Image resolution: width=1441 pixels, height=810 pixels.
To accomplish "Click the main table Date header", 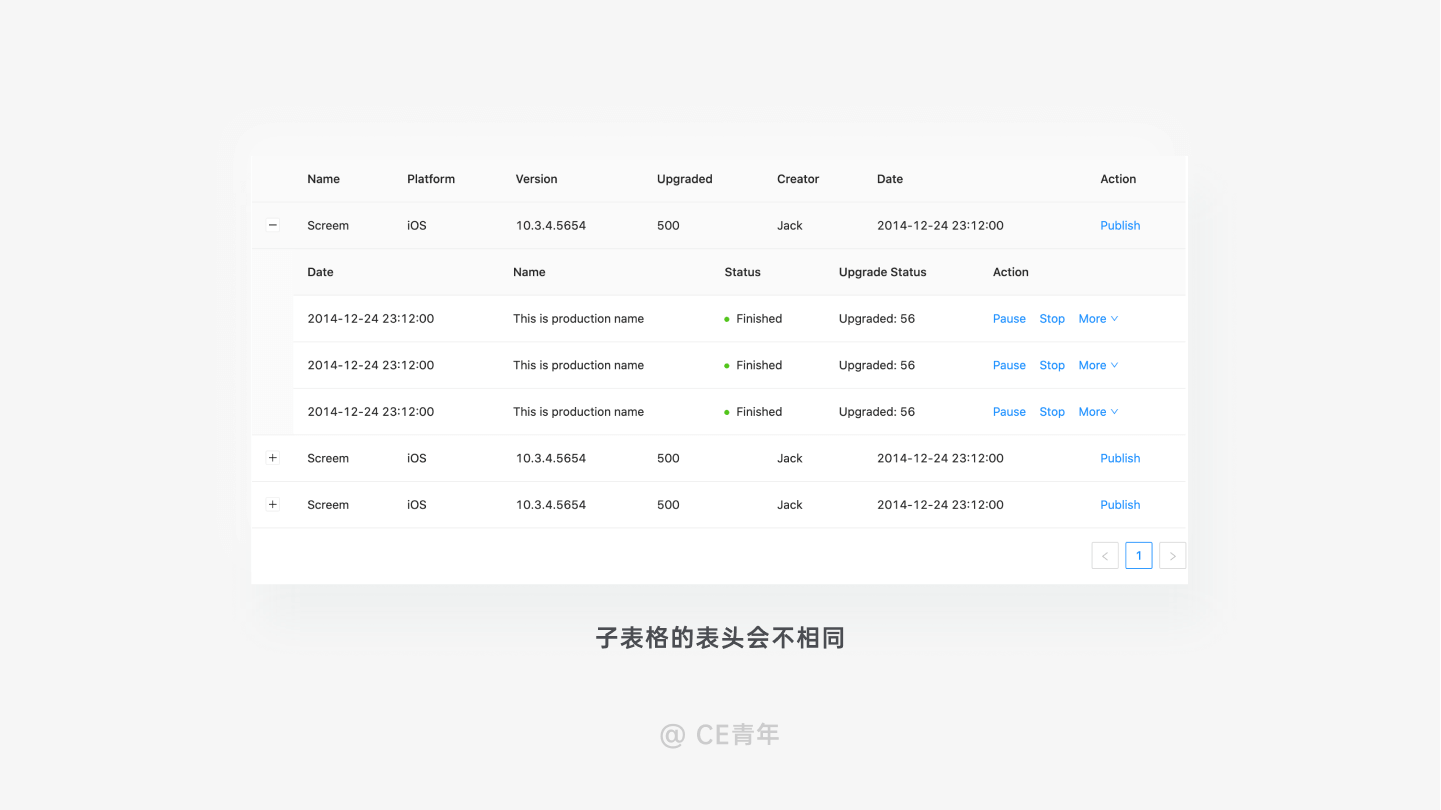I will 890,179.
